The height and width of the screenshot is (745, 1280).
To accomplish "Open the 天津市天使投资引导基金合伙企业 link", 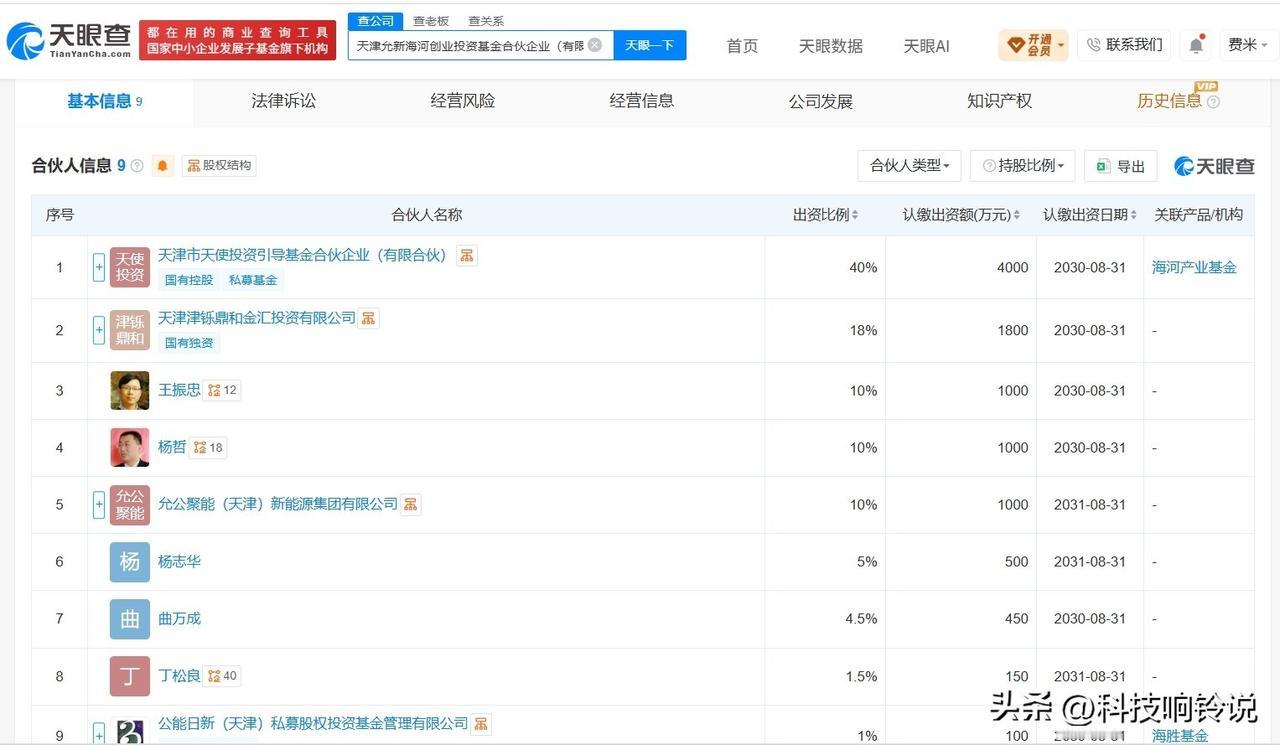I will point(302,255).
